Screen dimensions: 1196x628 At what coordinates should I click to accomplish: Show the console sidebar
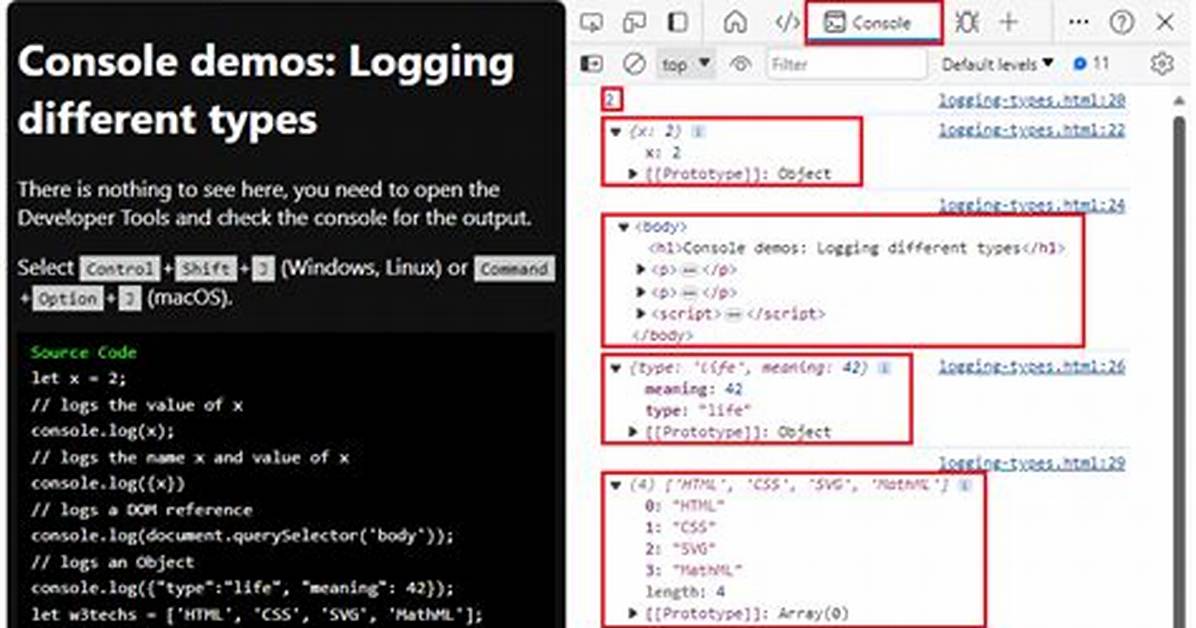(592, 64)
